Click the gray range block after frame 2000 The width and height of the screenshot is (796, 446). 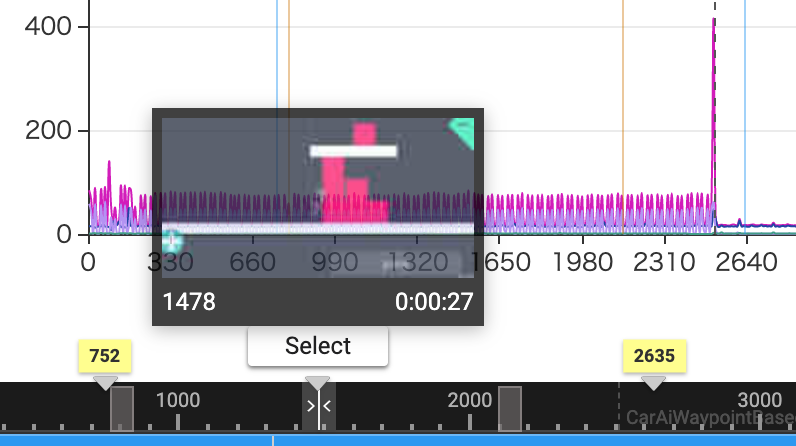tap(510, 409)
